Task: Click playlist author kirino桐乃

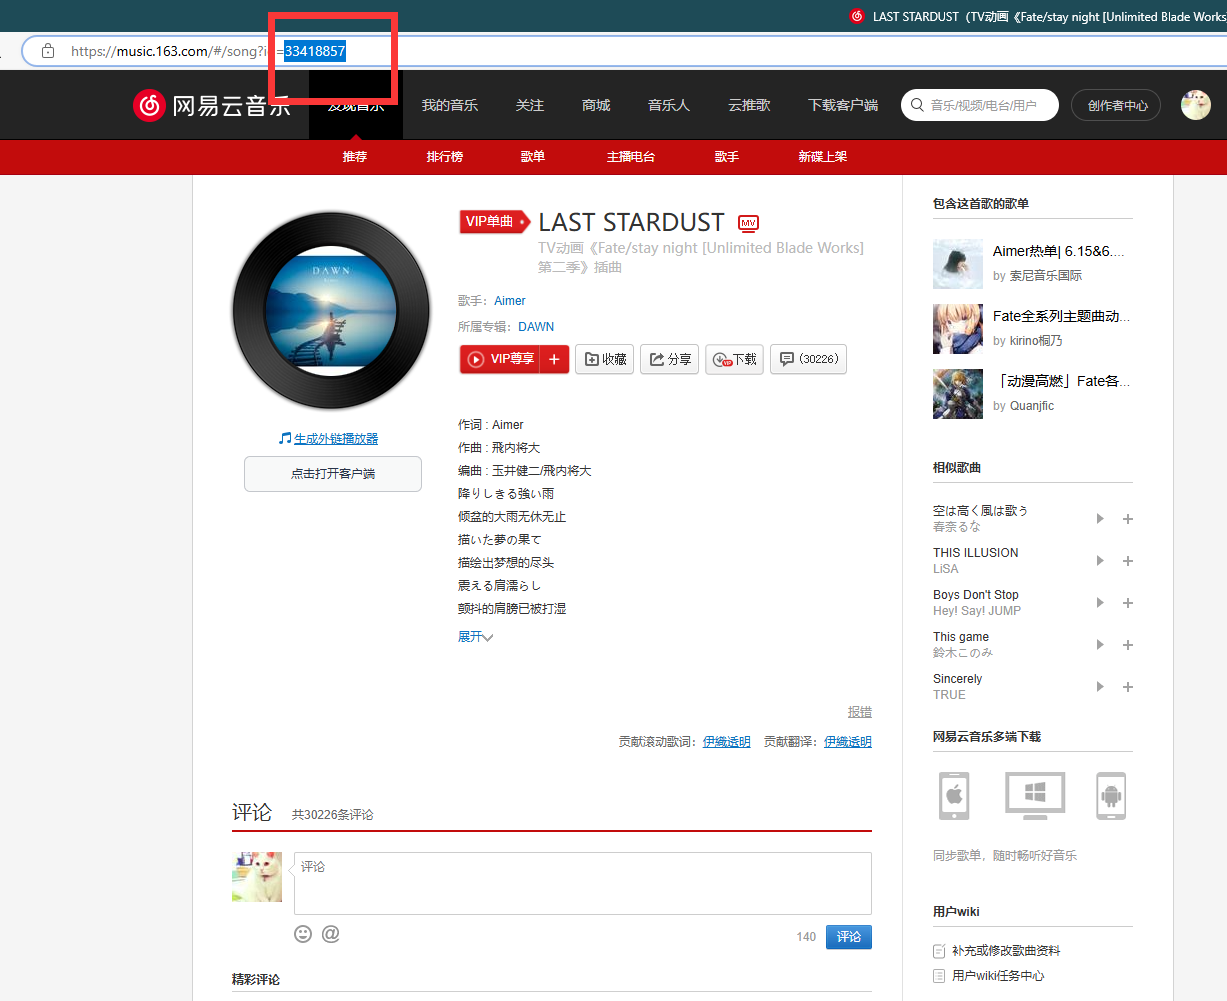Action: click(1036, 341)
